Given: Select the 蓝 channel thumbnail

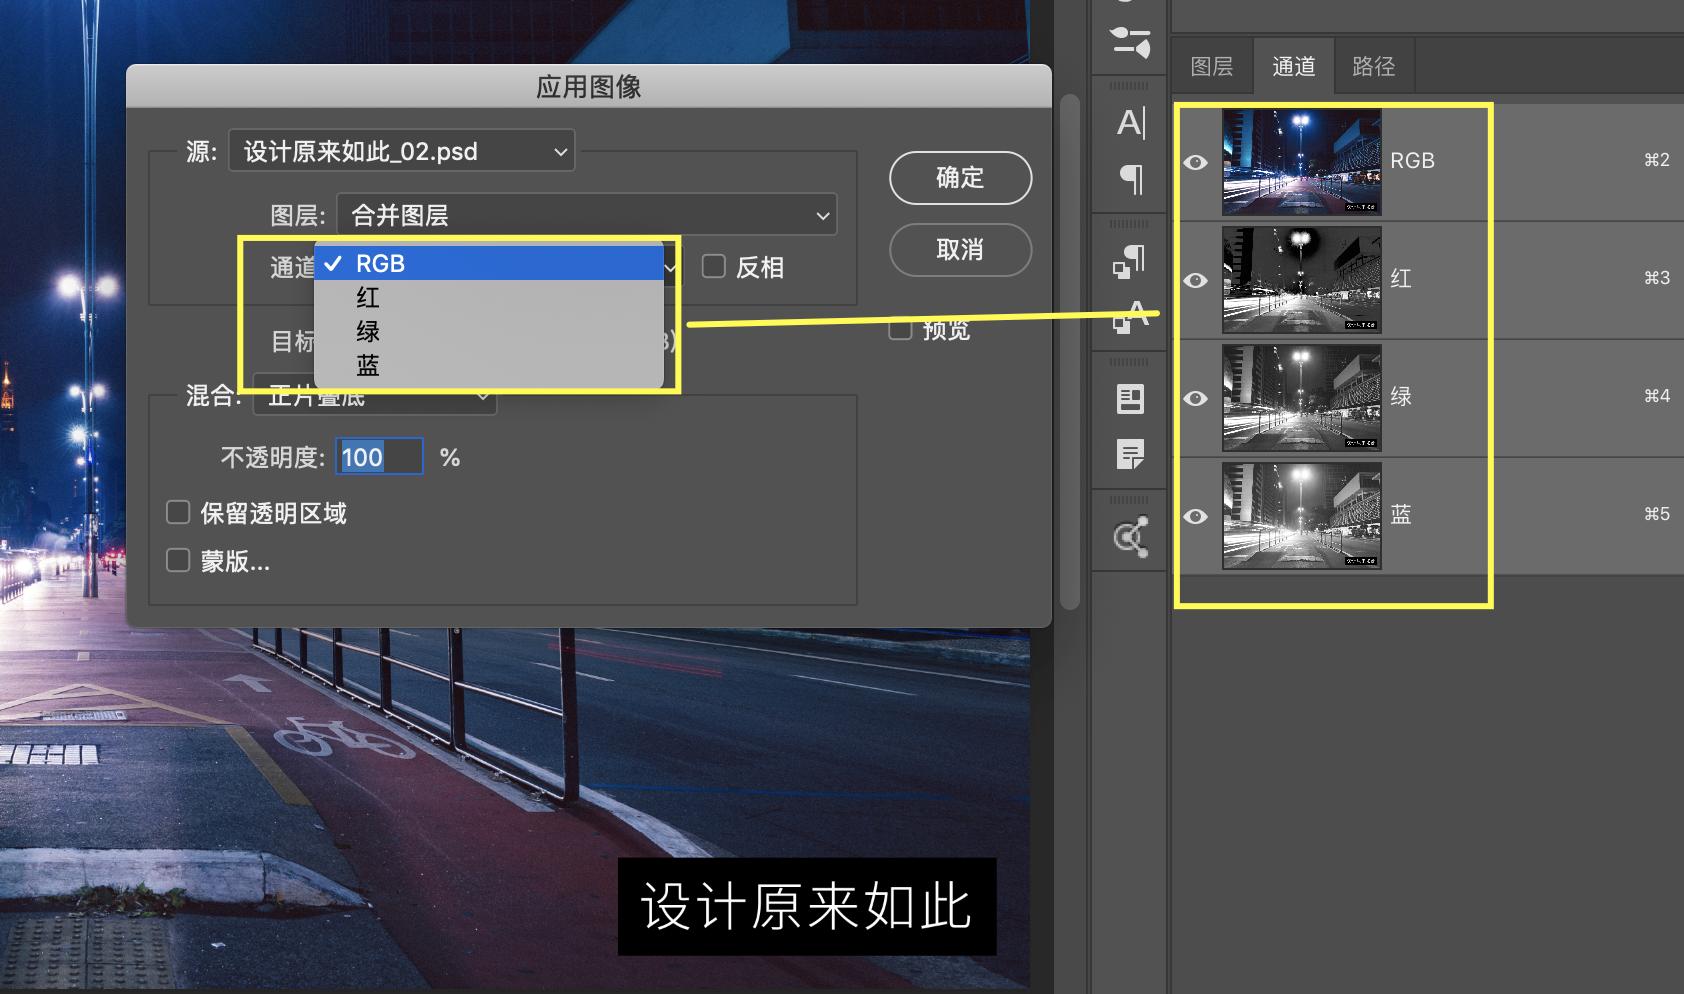Looking at the screenshot, I should (x=1300, y=514).
